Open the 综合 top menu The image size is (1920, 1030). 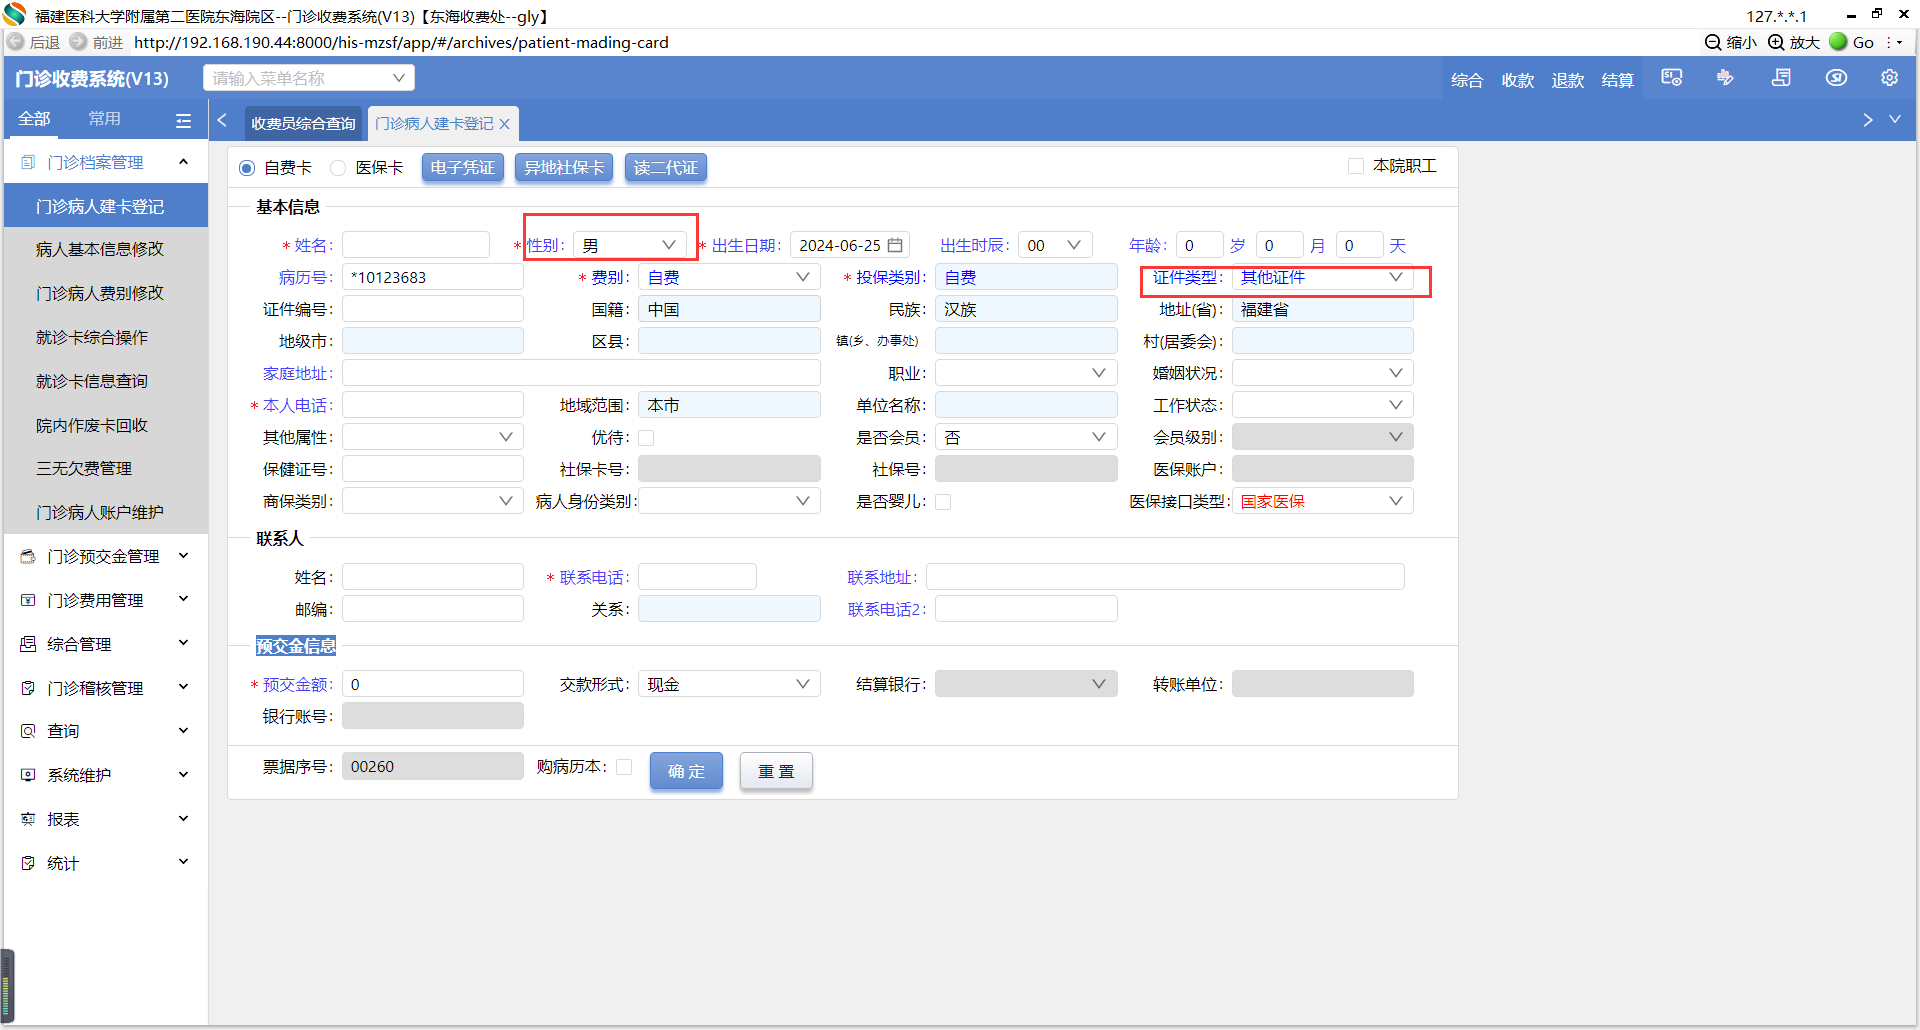point(1467,80)
